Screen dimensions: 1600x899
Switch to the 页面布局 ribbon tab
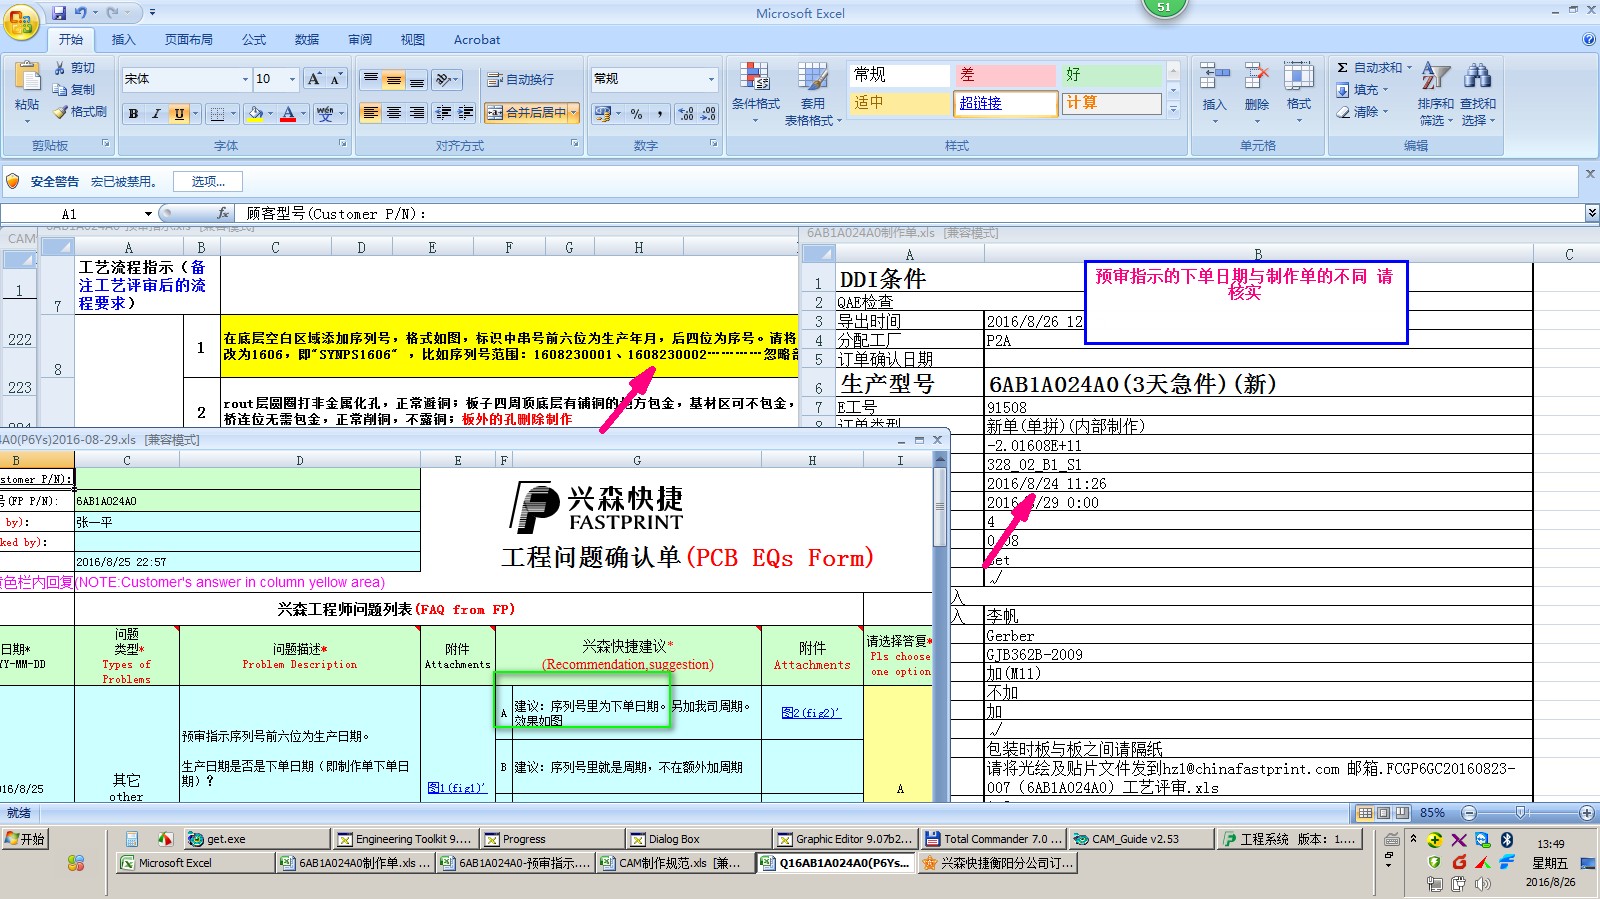[x=189, y=40]
